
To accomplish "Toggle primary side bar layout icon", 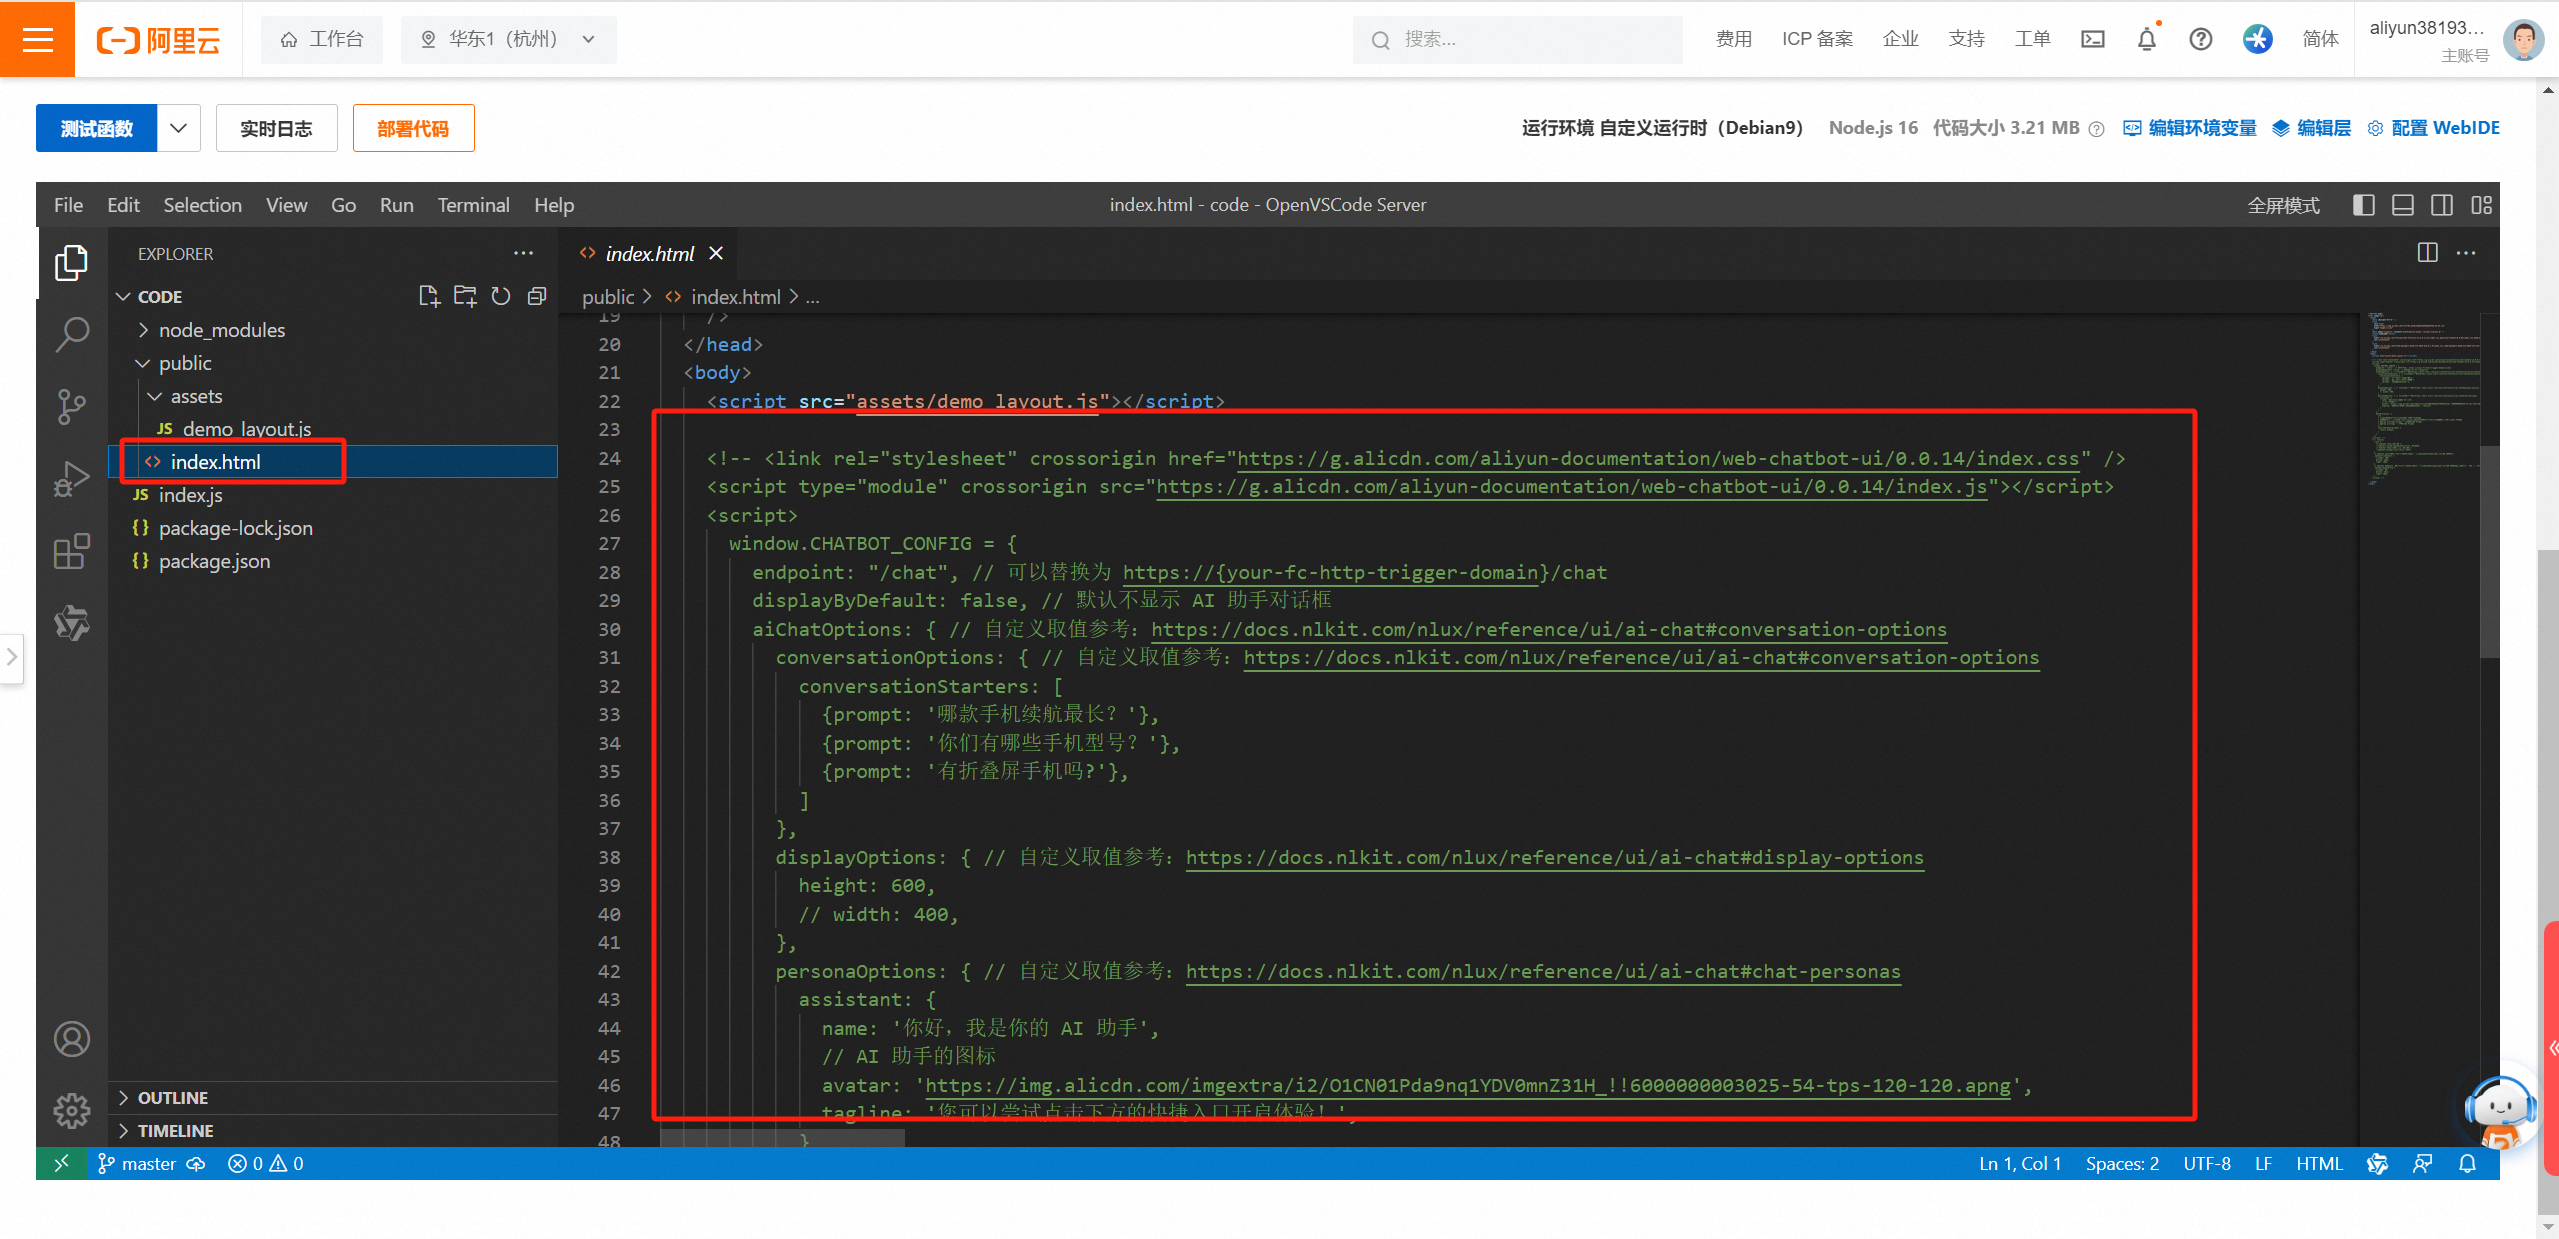I will pyautogui.click(x=2363, y=205).
